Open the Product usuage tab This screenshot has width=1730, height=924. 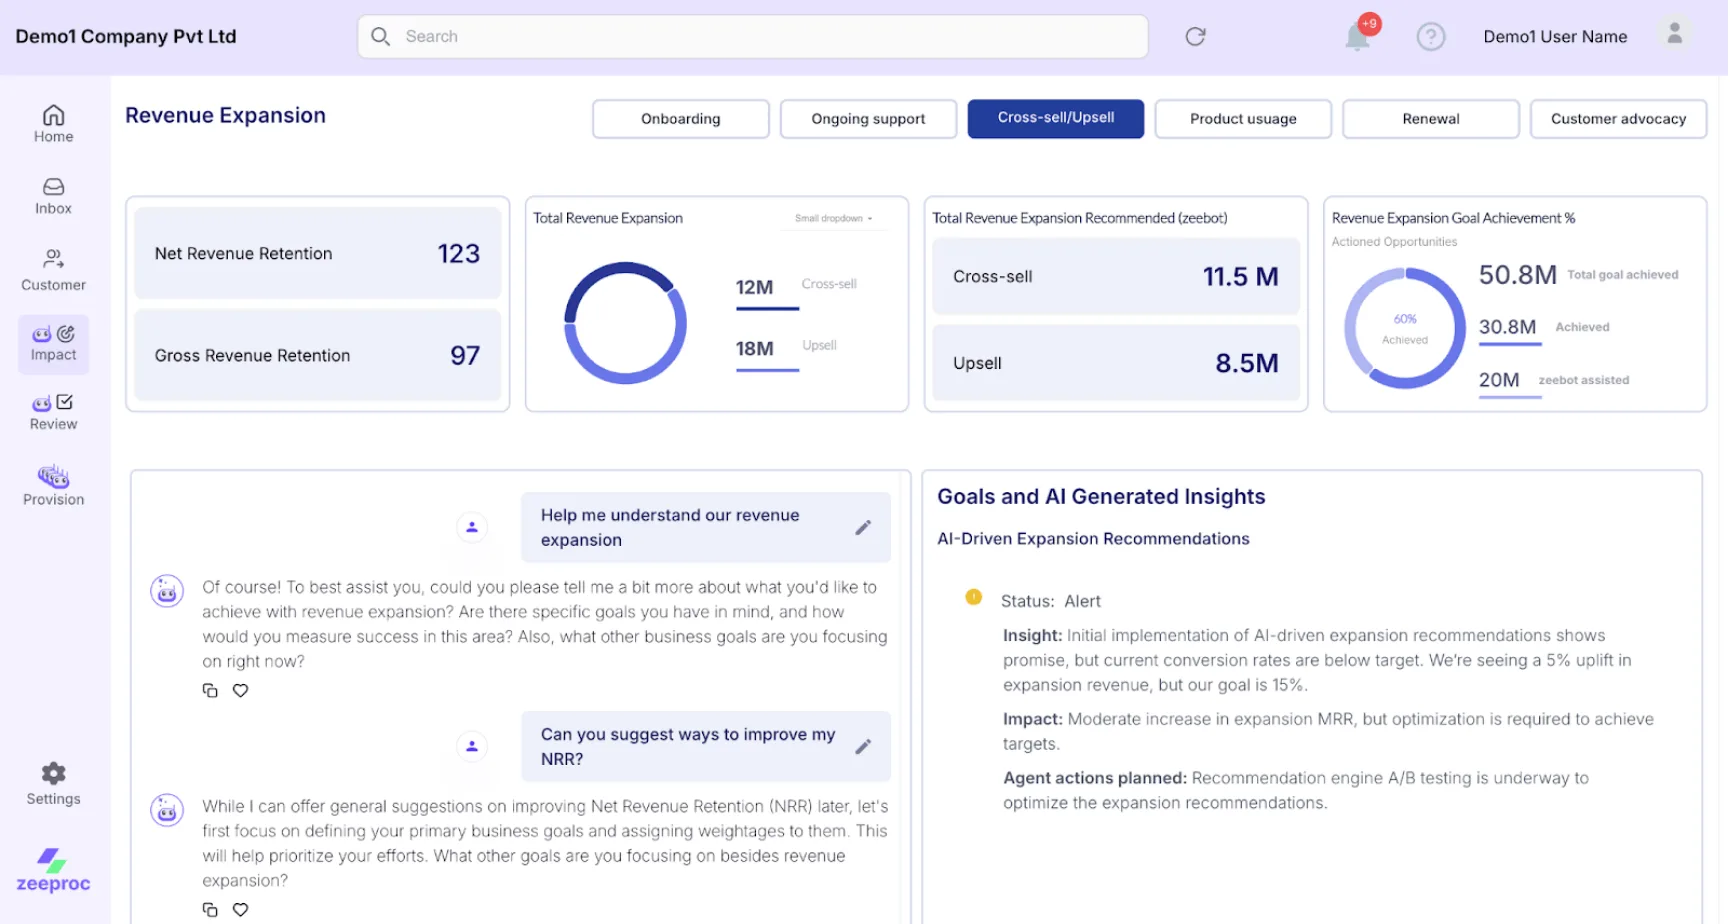[1243, 118]
